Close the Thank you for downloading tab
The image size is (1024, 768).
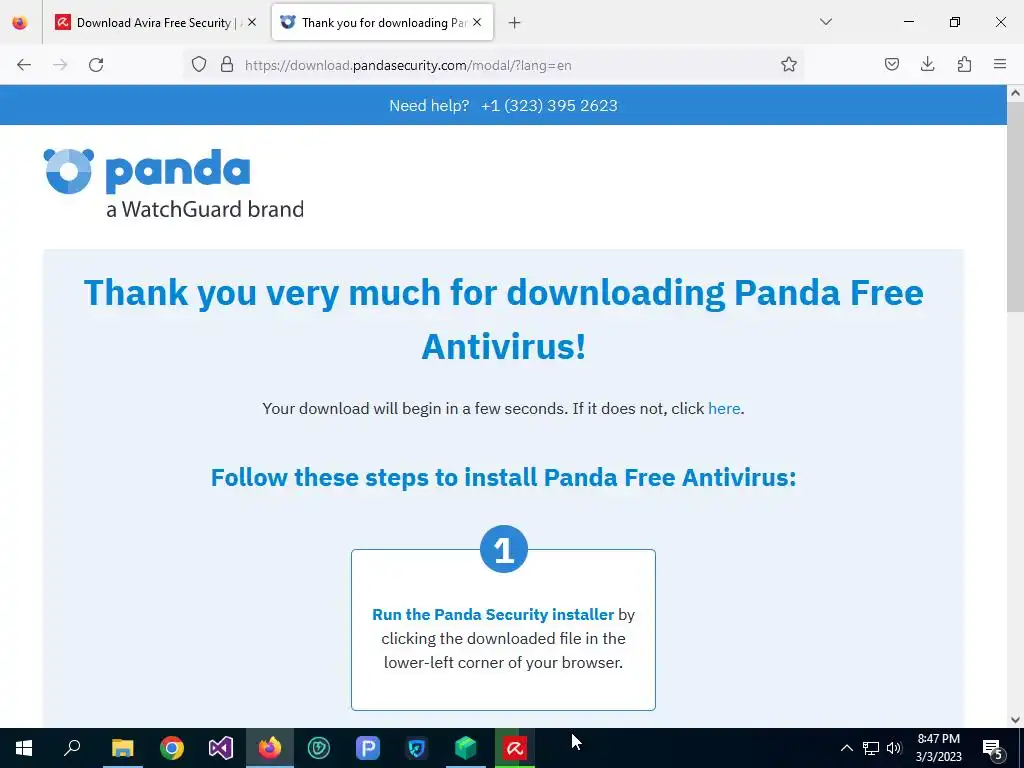(x=477, y=22)
